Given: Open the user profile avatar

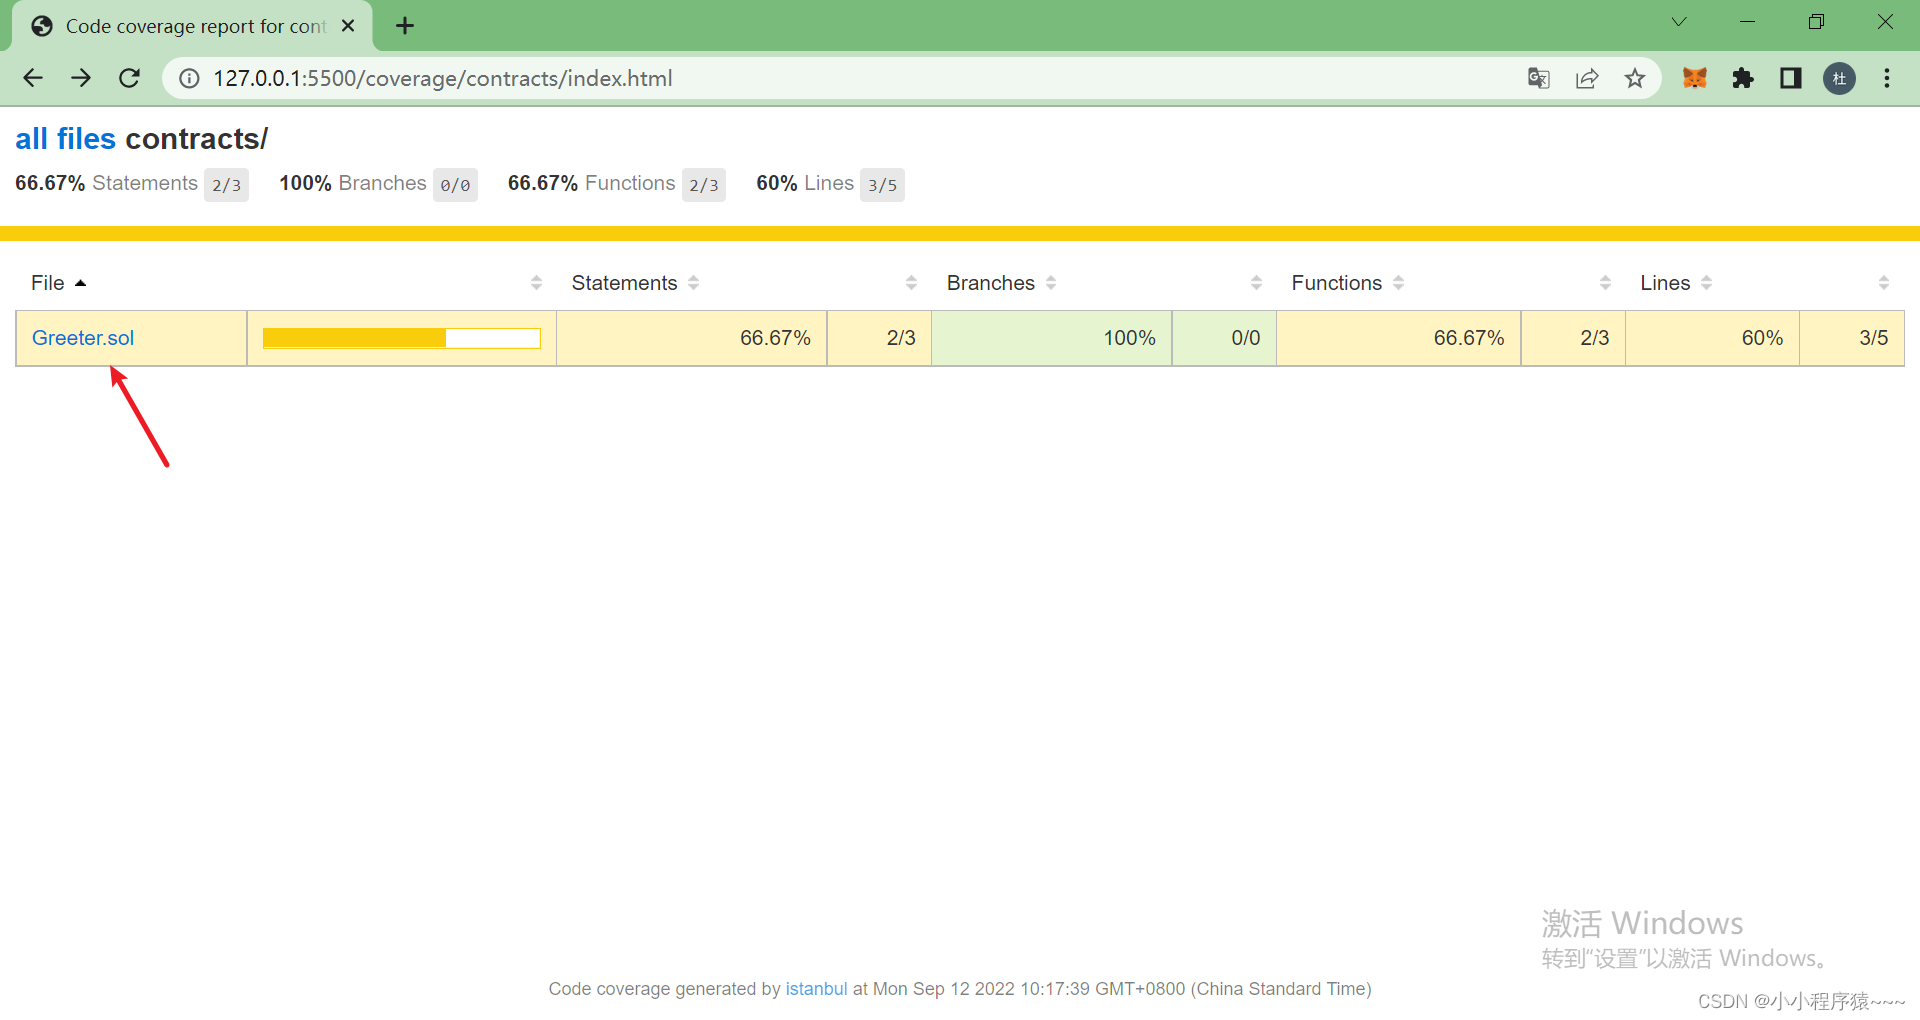Looking at the screenshot, I should (1839, 78).
